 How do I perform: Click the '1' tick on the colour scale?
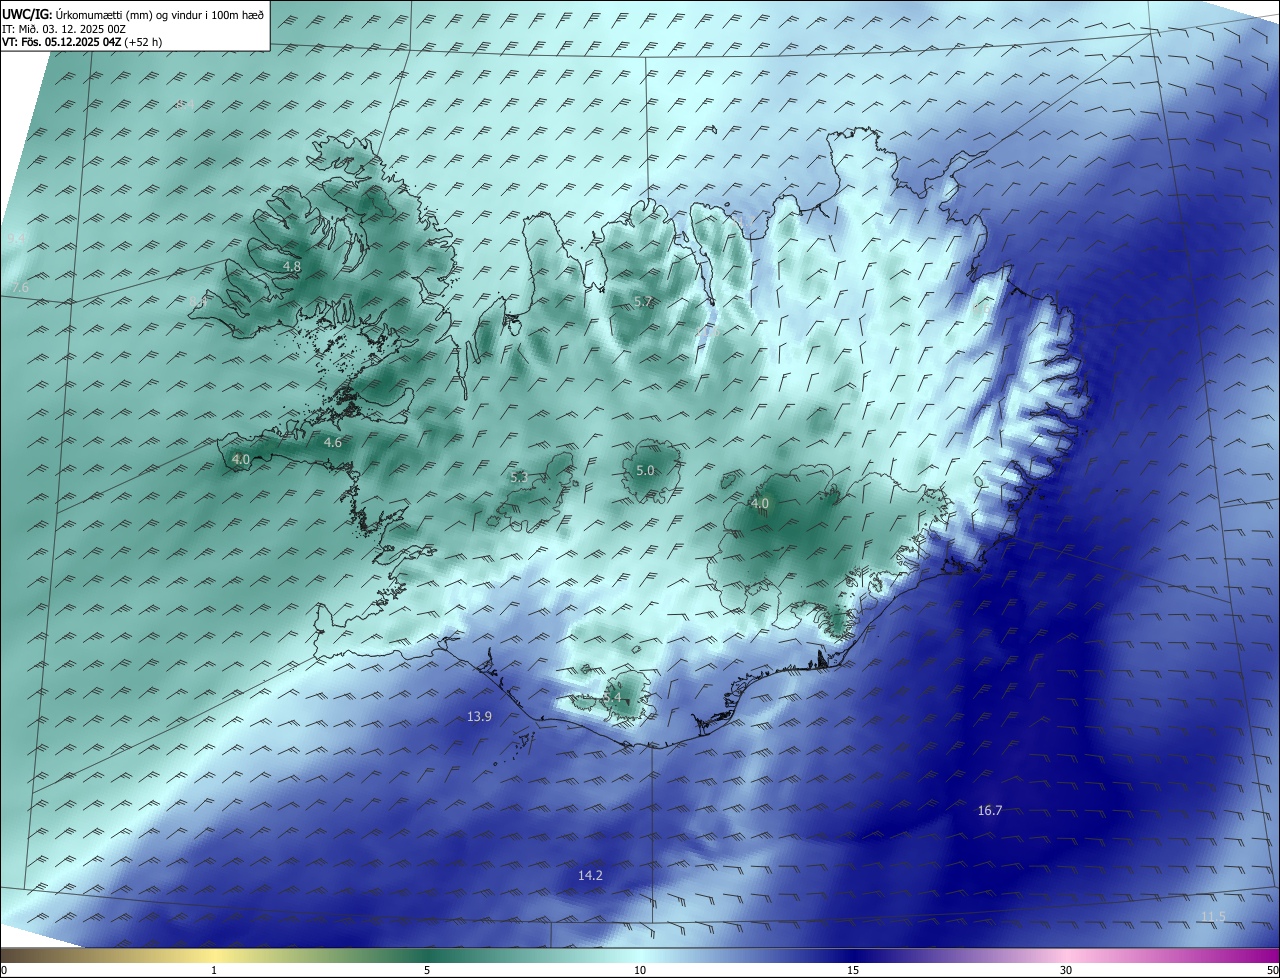click(214, 970)
